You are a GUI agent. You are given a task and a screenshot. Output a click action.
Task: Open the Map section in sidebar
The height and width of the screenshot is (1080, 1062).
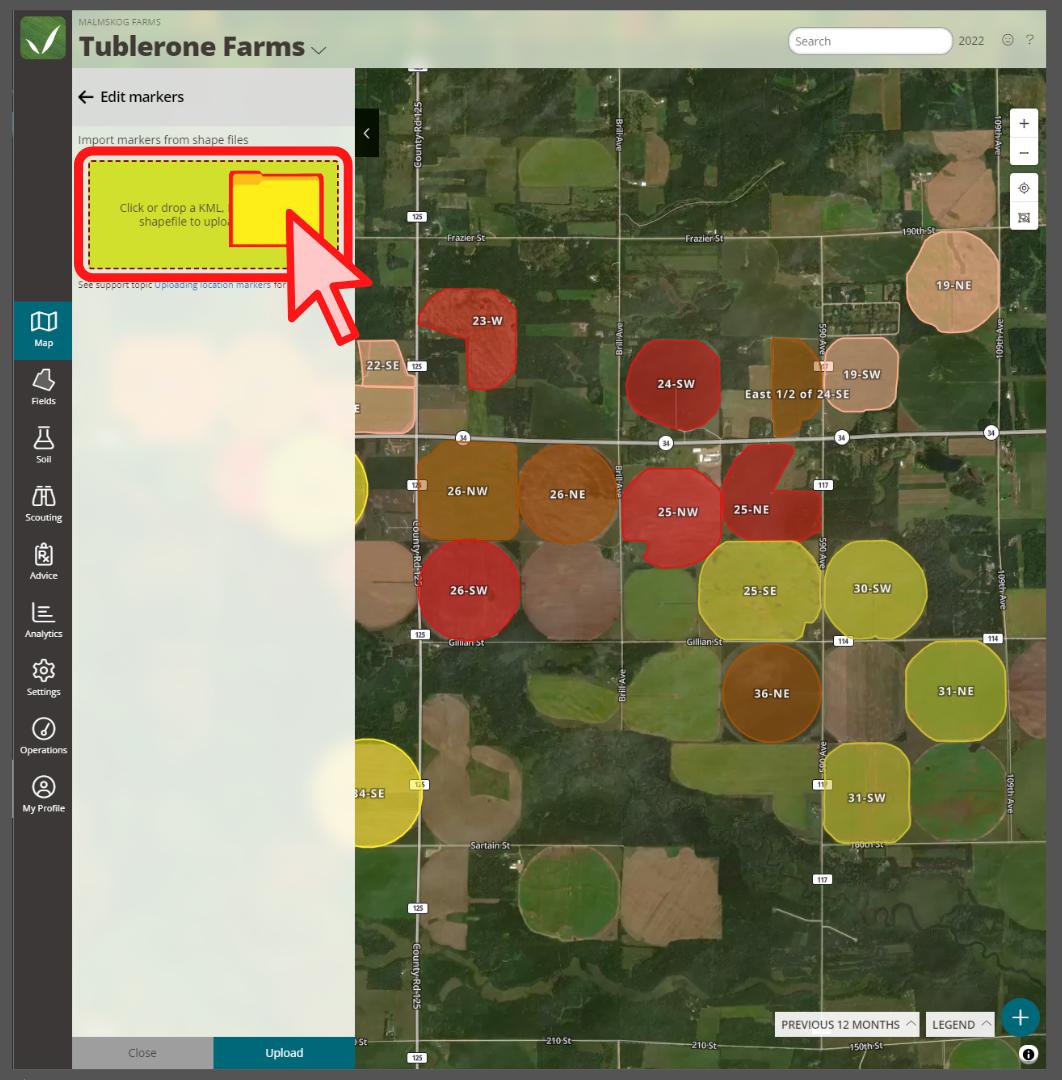pos(43,330)
